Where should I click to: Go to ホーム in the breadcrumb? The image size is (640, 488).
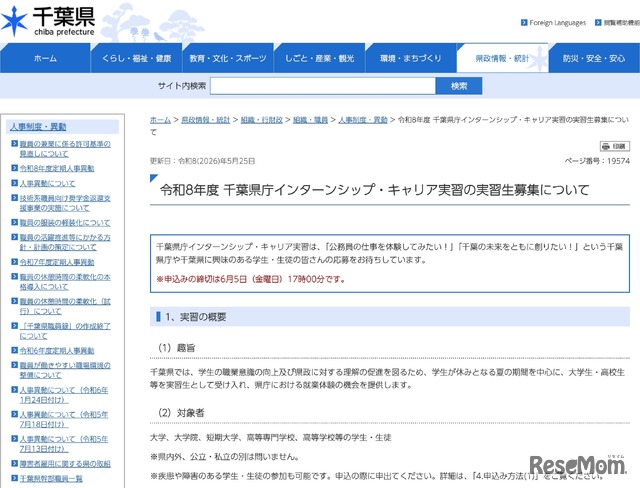[x=160, y=120]
